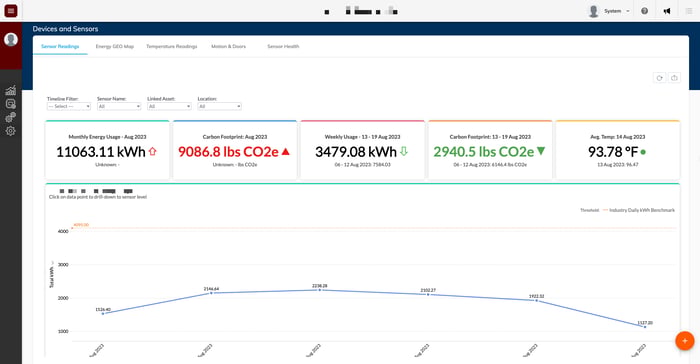Open the devices sidebar icon below analytics
Screen dimensions: 700x364
[x=10, y=104]
